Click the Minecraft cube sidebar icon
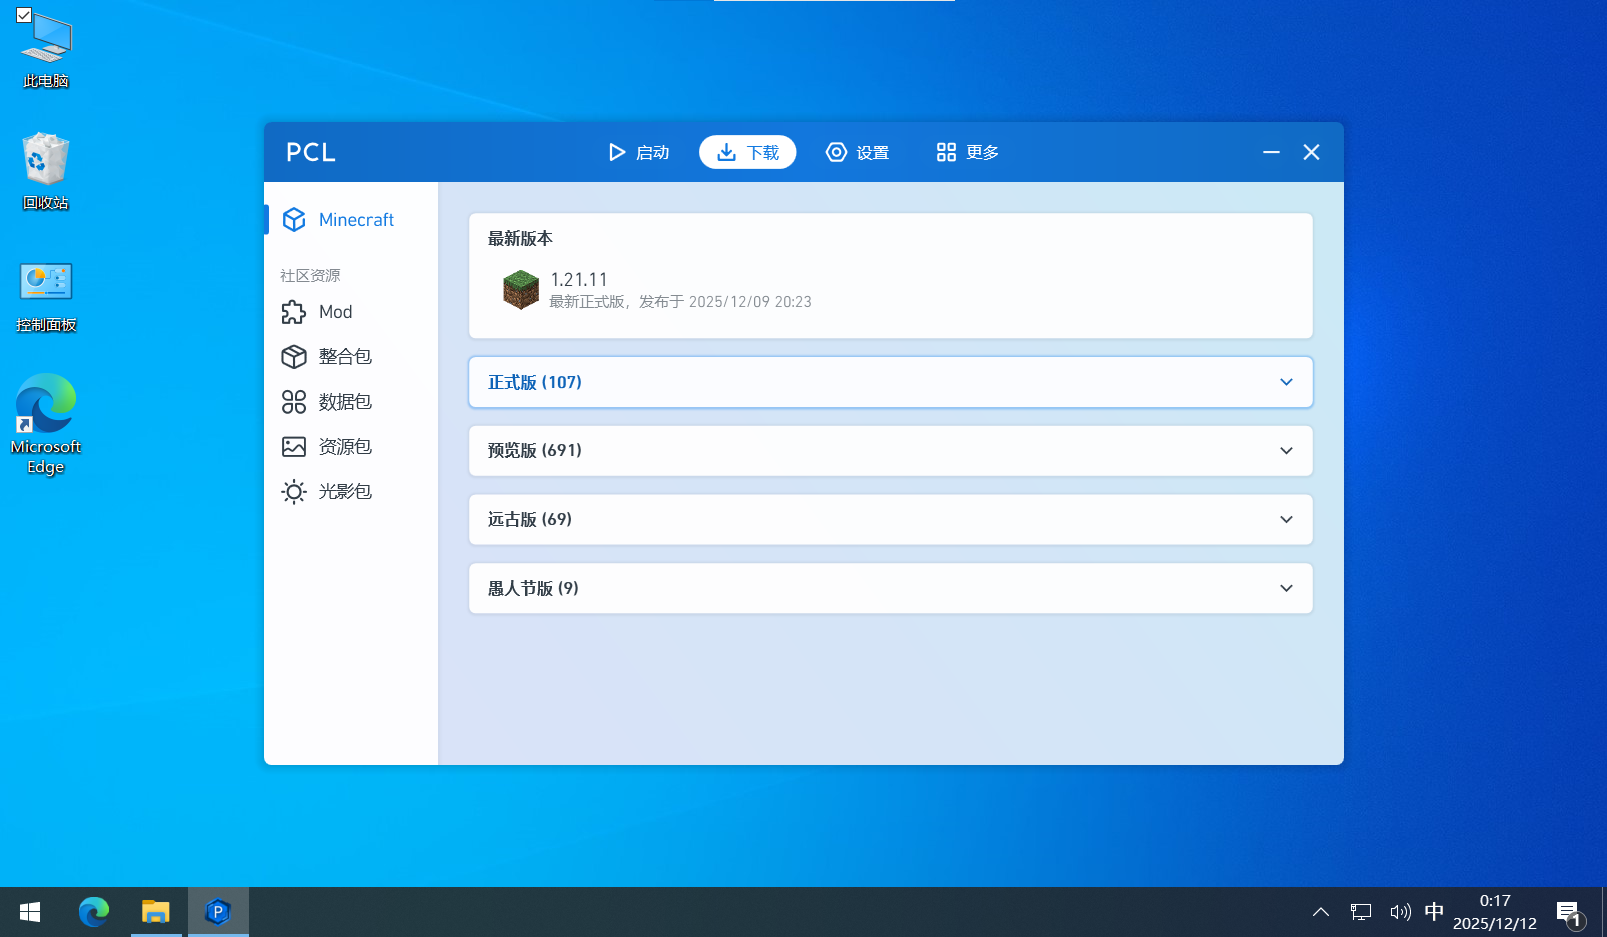 294,220
